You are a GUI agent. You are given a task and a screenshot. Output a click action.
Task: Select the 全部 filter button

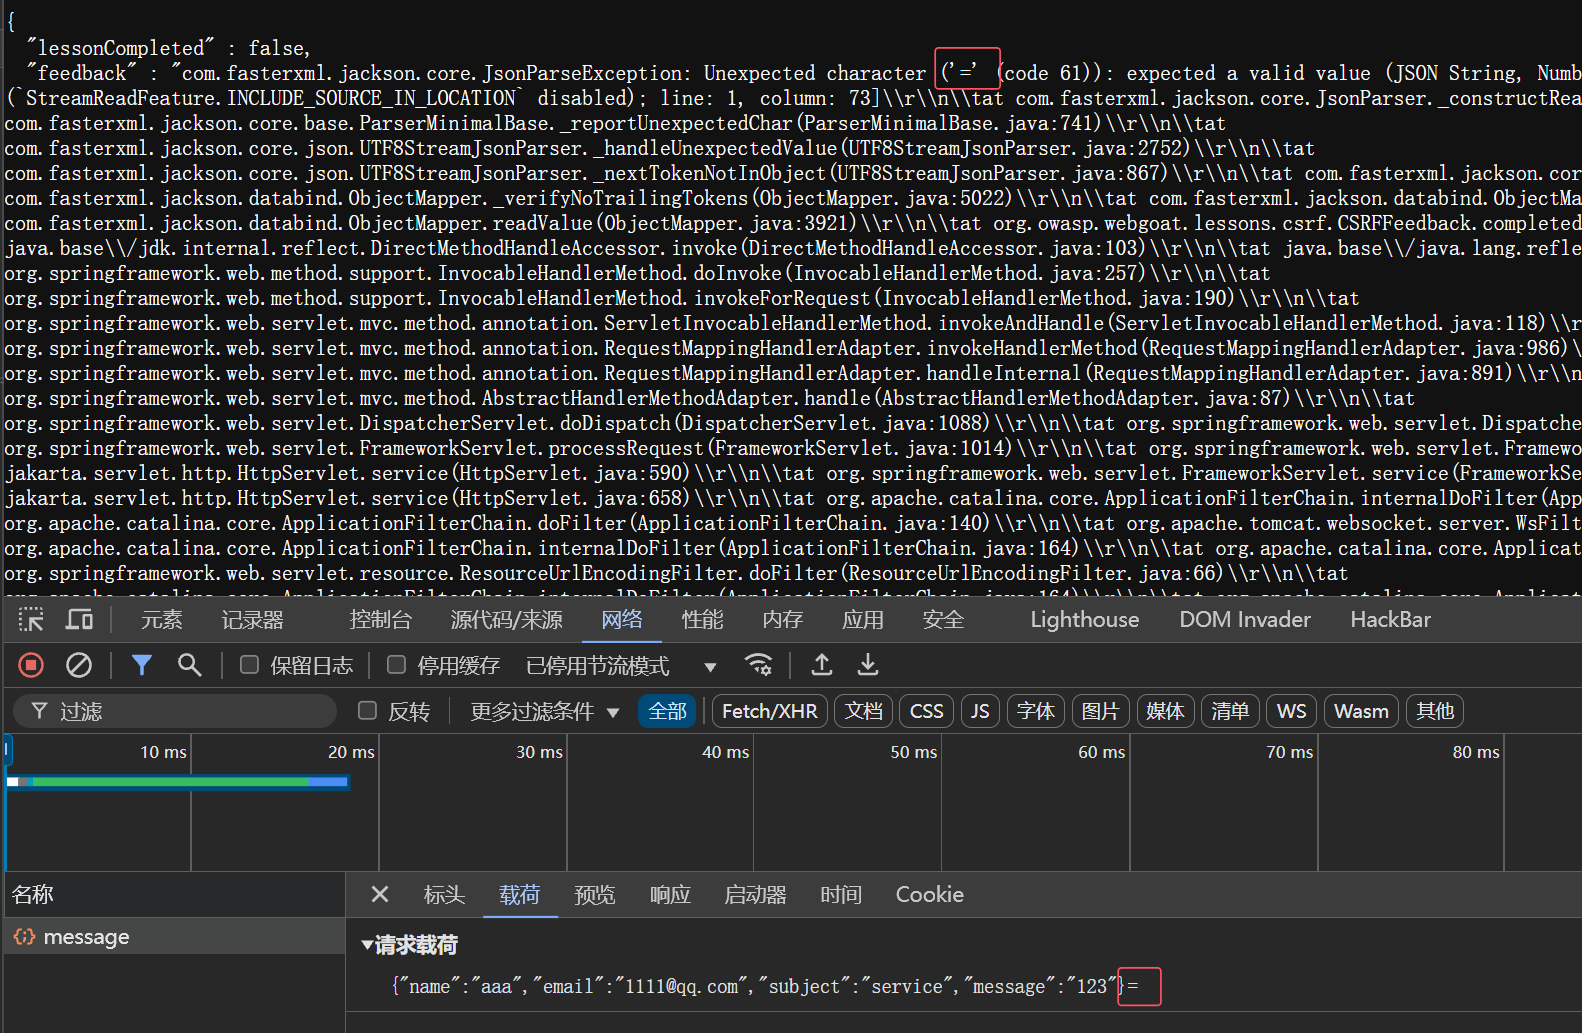667,711
